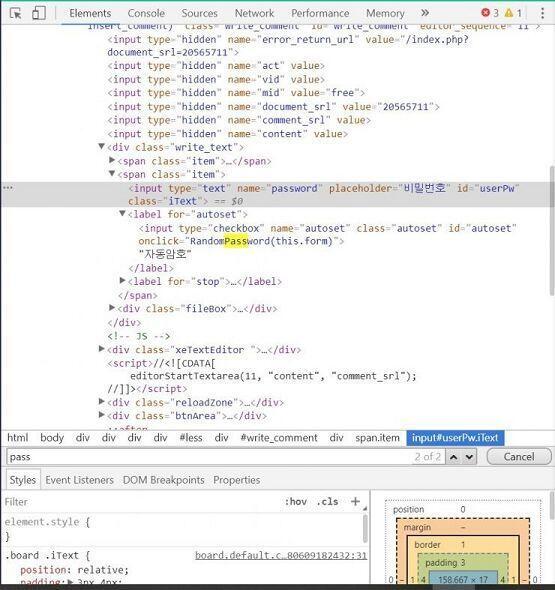Open the Event Listeners pane tab

79,480
